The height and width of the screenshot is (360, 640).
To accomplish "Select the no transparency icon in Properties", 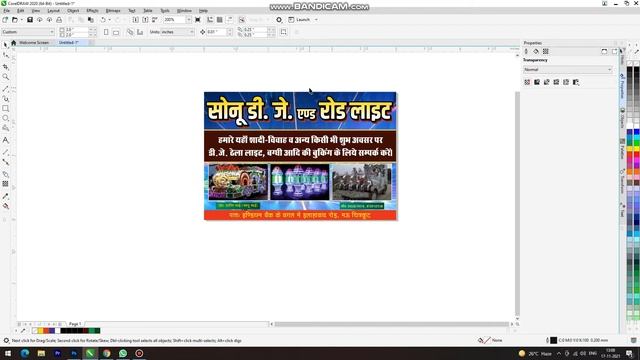I will pos(527,82).
